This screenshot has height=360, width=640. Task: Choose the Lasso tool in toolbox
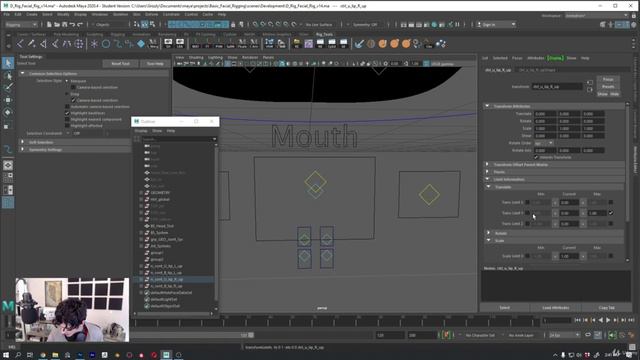tap(8, 75)
